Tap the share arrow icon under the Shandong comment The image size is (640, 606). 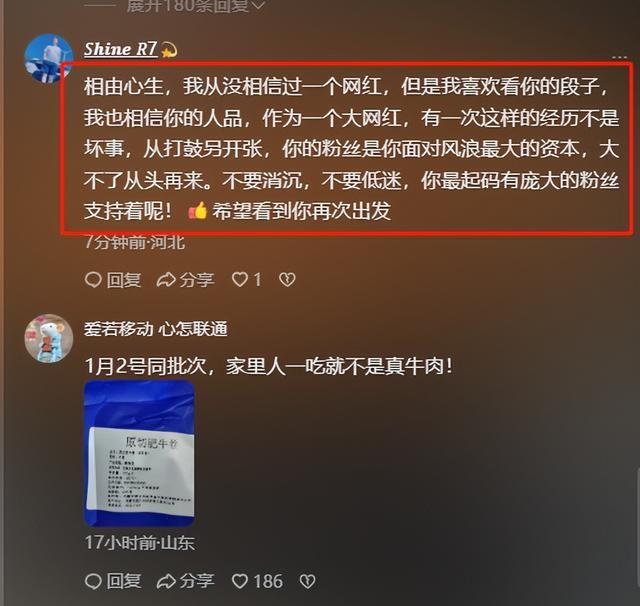[x=166, y=581]
